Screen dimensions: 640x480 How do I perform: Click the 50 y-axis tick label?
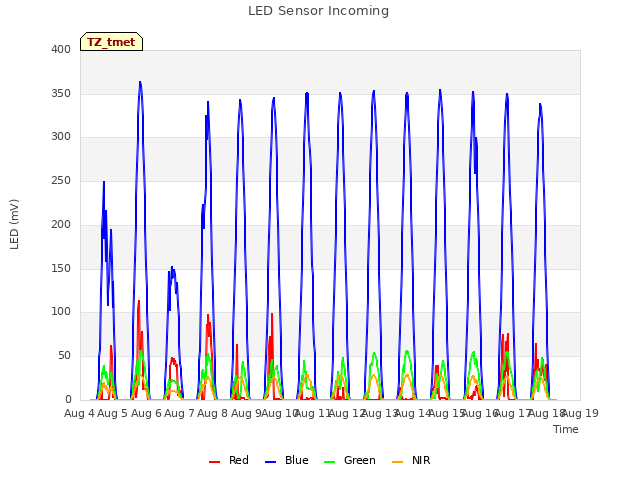point(64,356)
